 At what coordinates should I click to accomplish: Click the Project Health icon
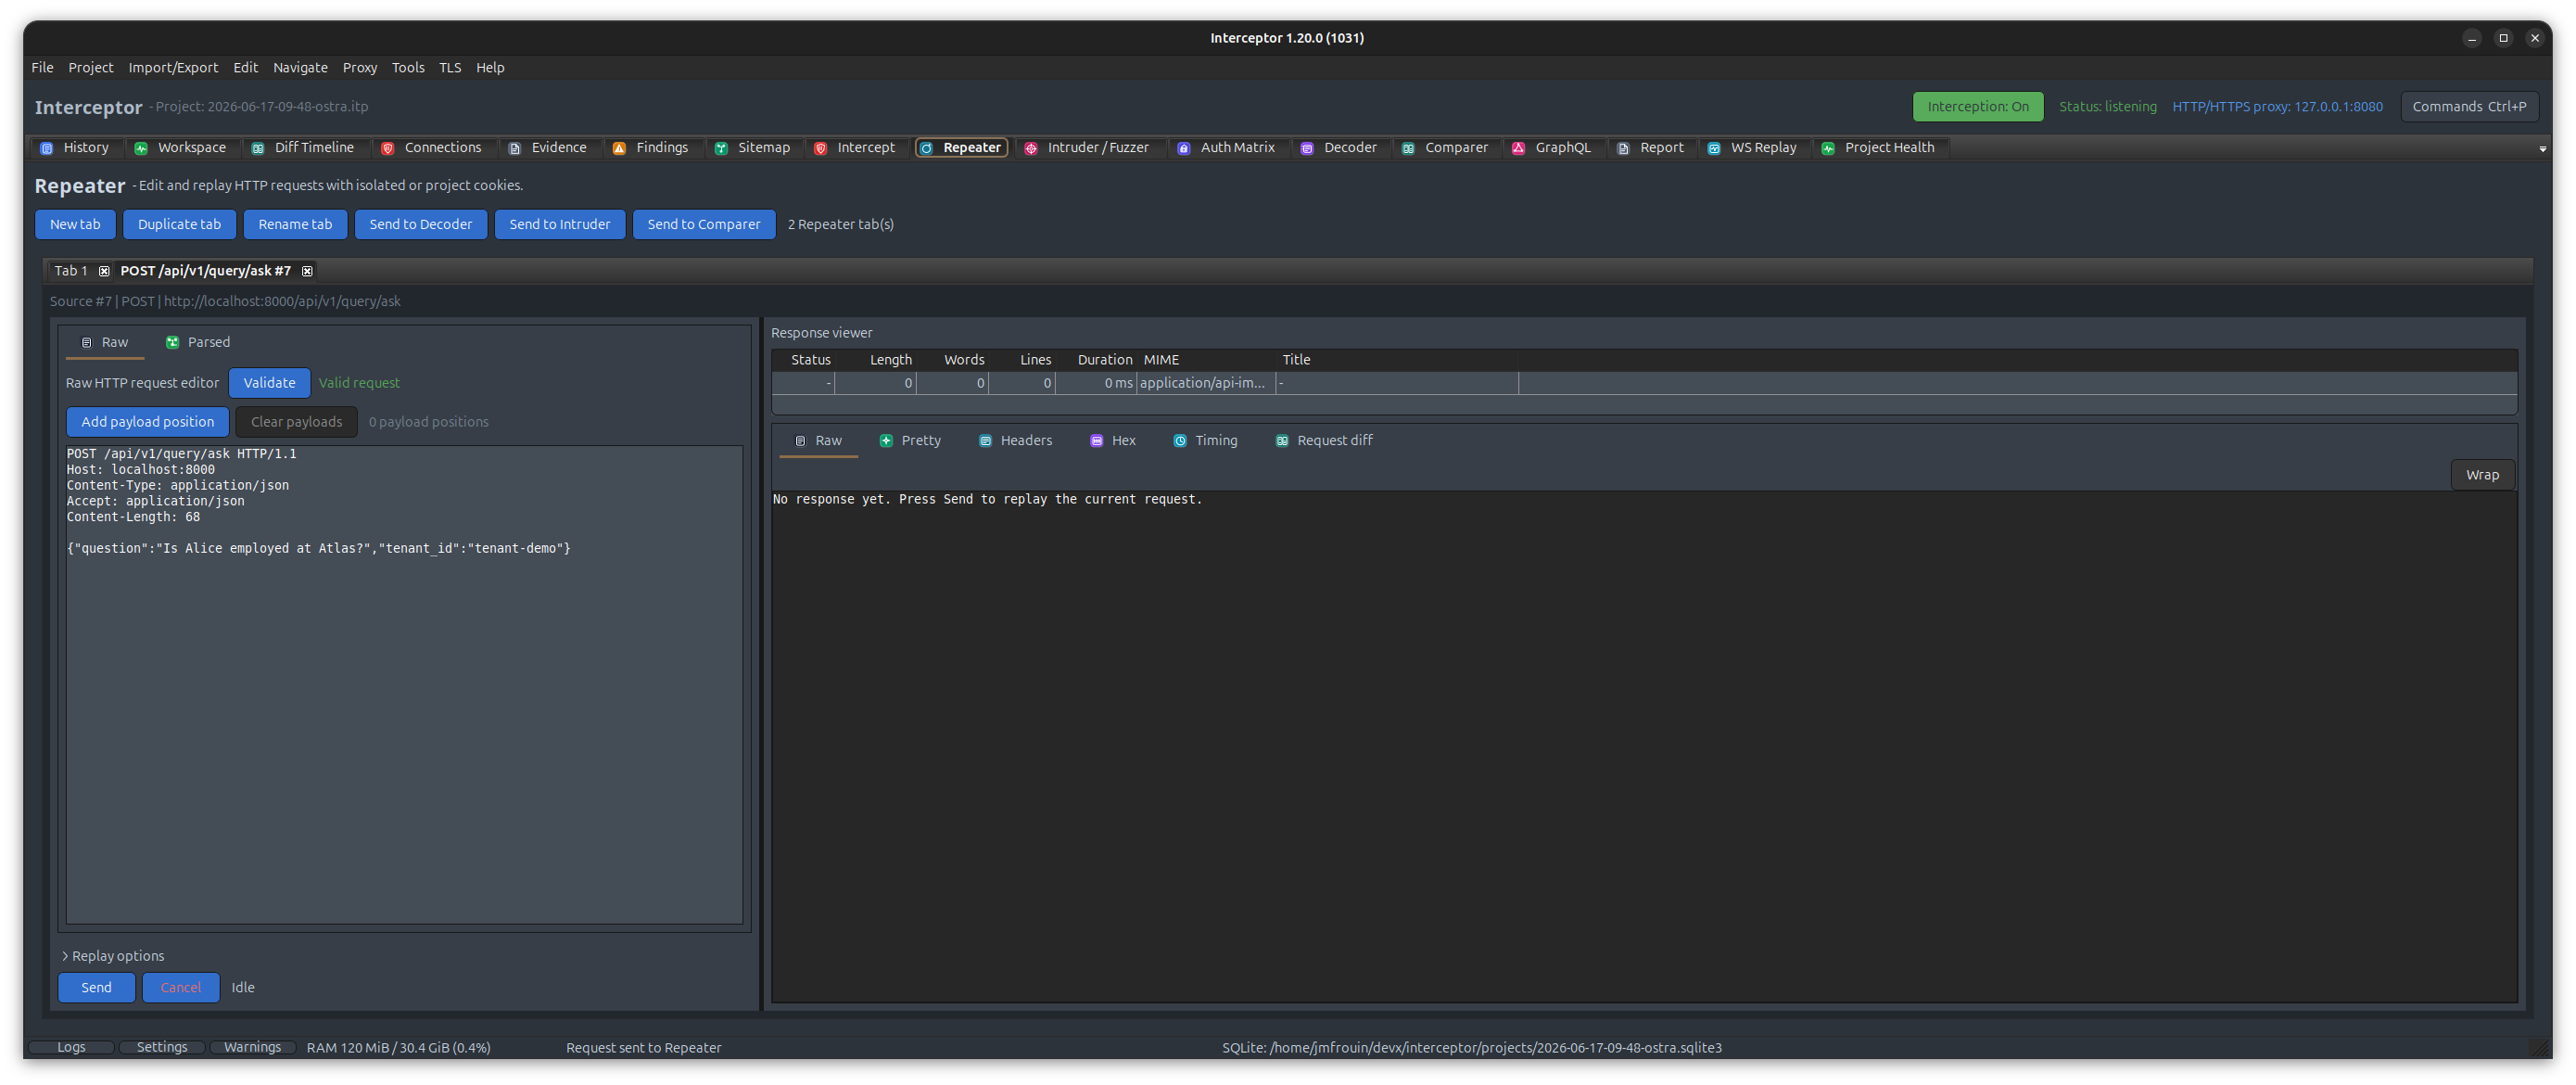tap(1828, 148)
